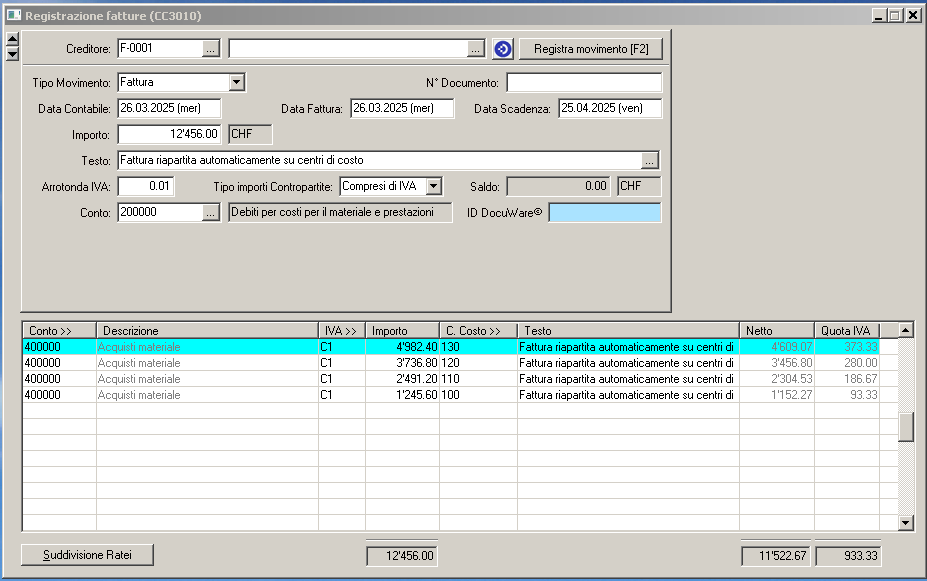
Task: Click the Conto >> column header
Action: tap(59, 331)
